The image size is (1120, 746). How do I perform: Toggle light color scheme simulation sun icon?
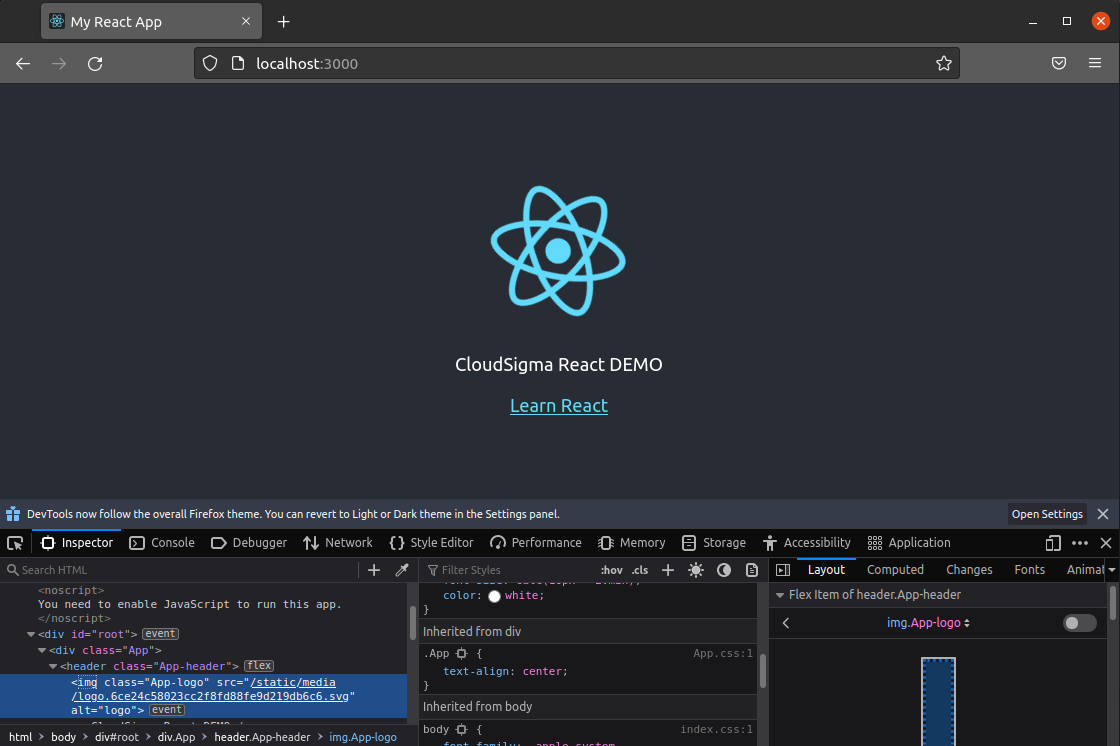coord(696,570)
